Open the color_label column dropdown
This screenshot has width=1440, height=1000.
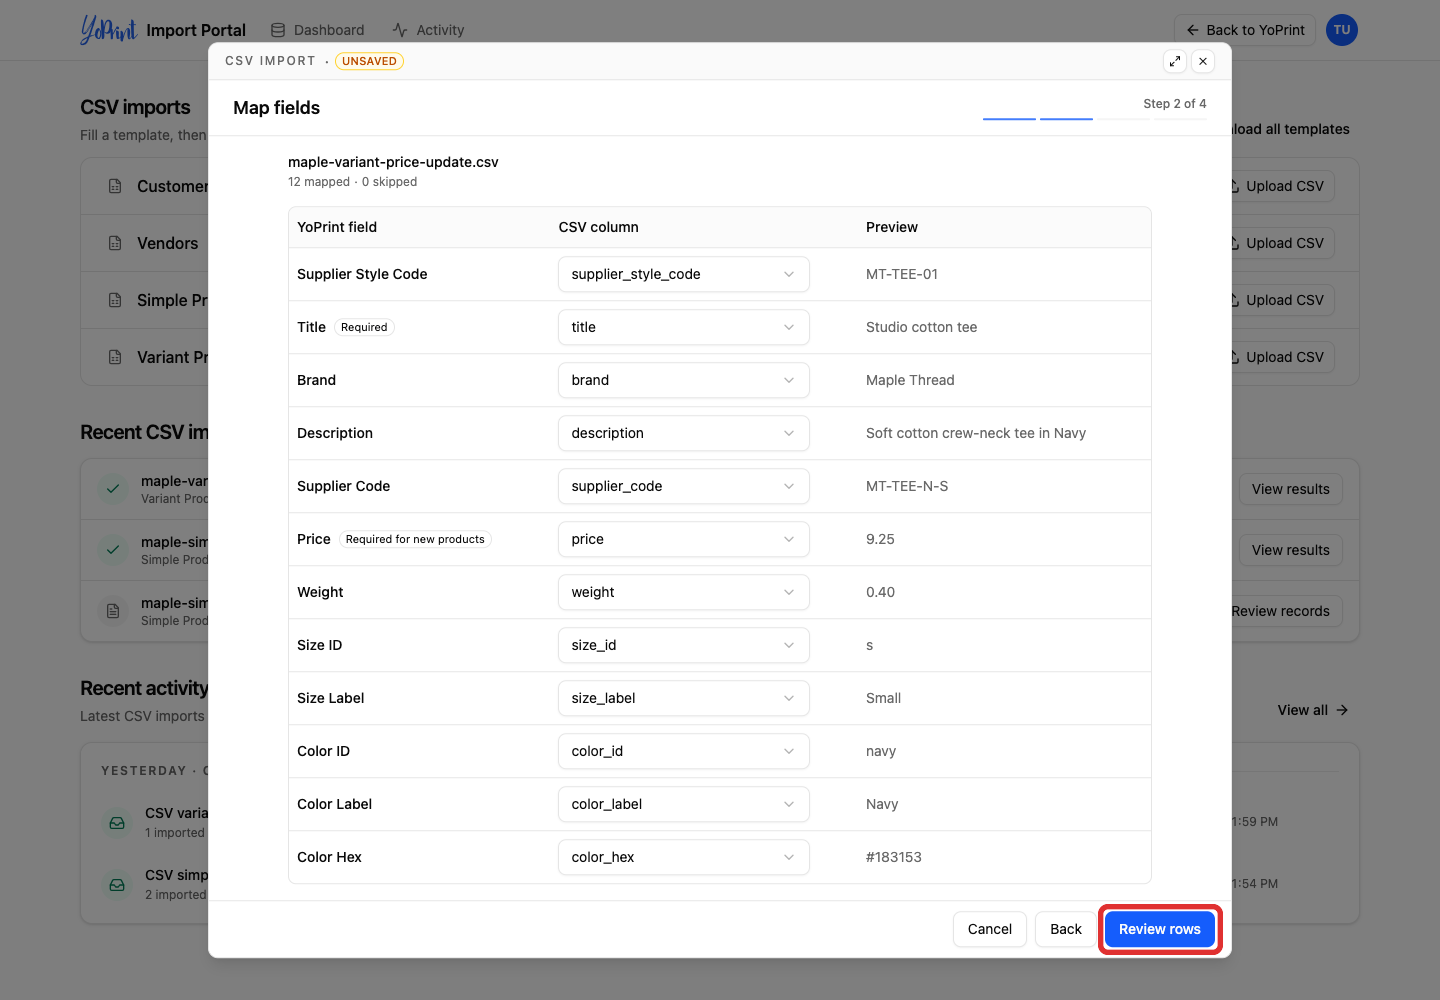(x=684, y=804)
